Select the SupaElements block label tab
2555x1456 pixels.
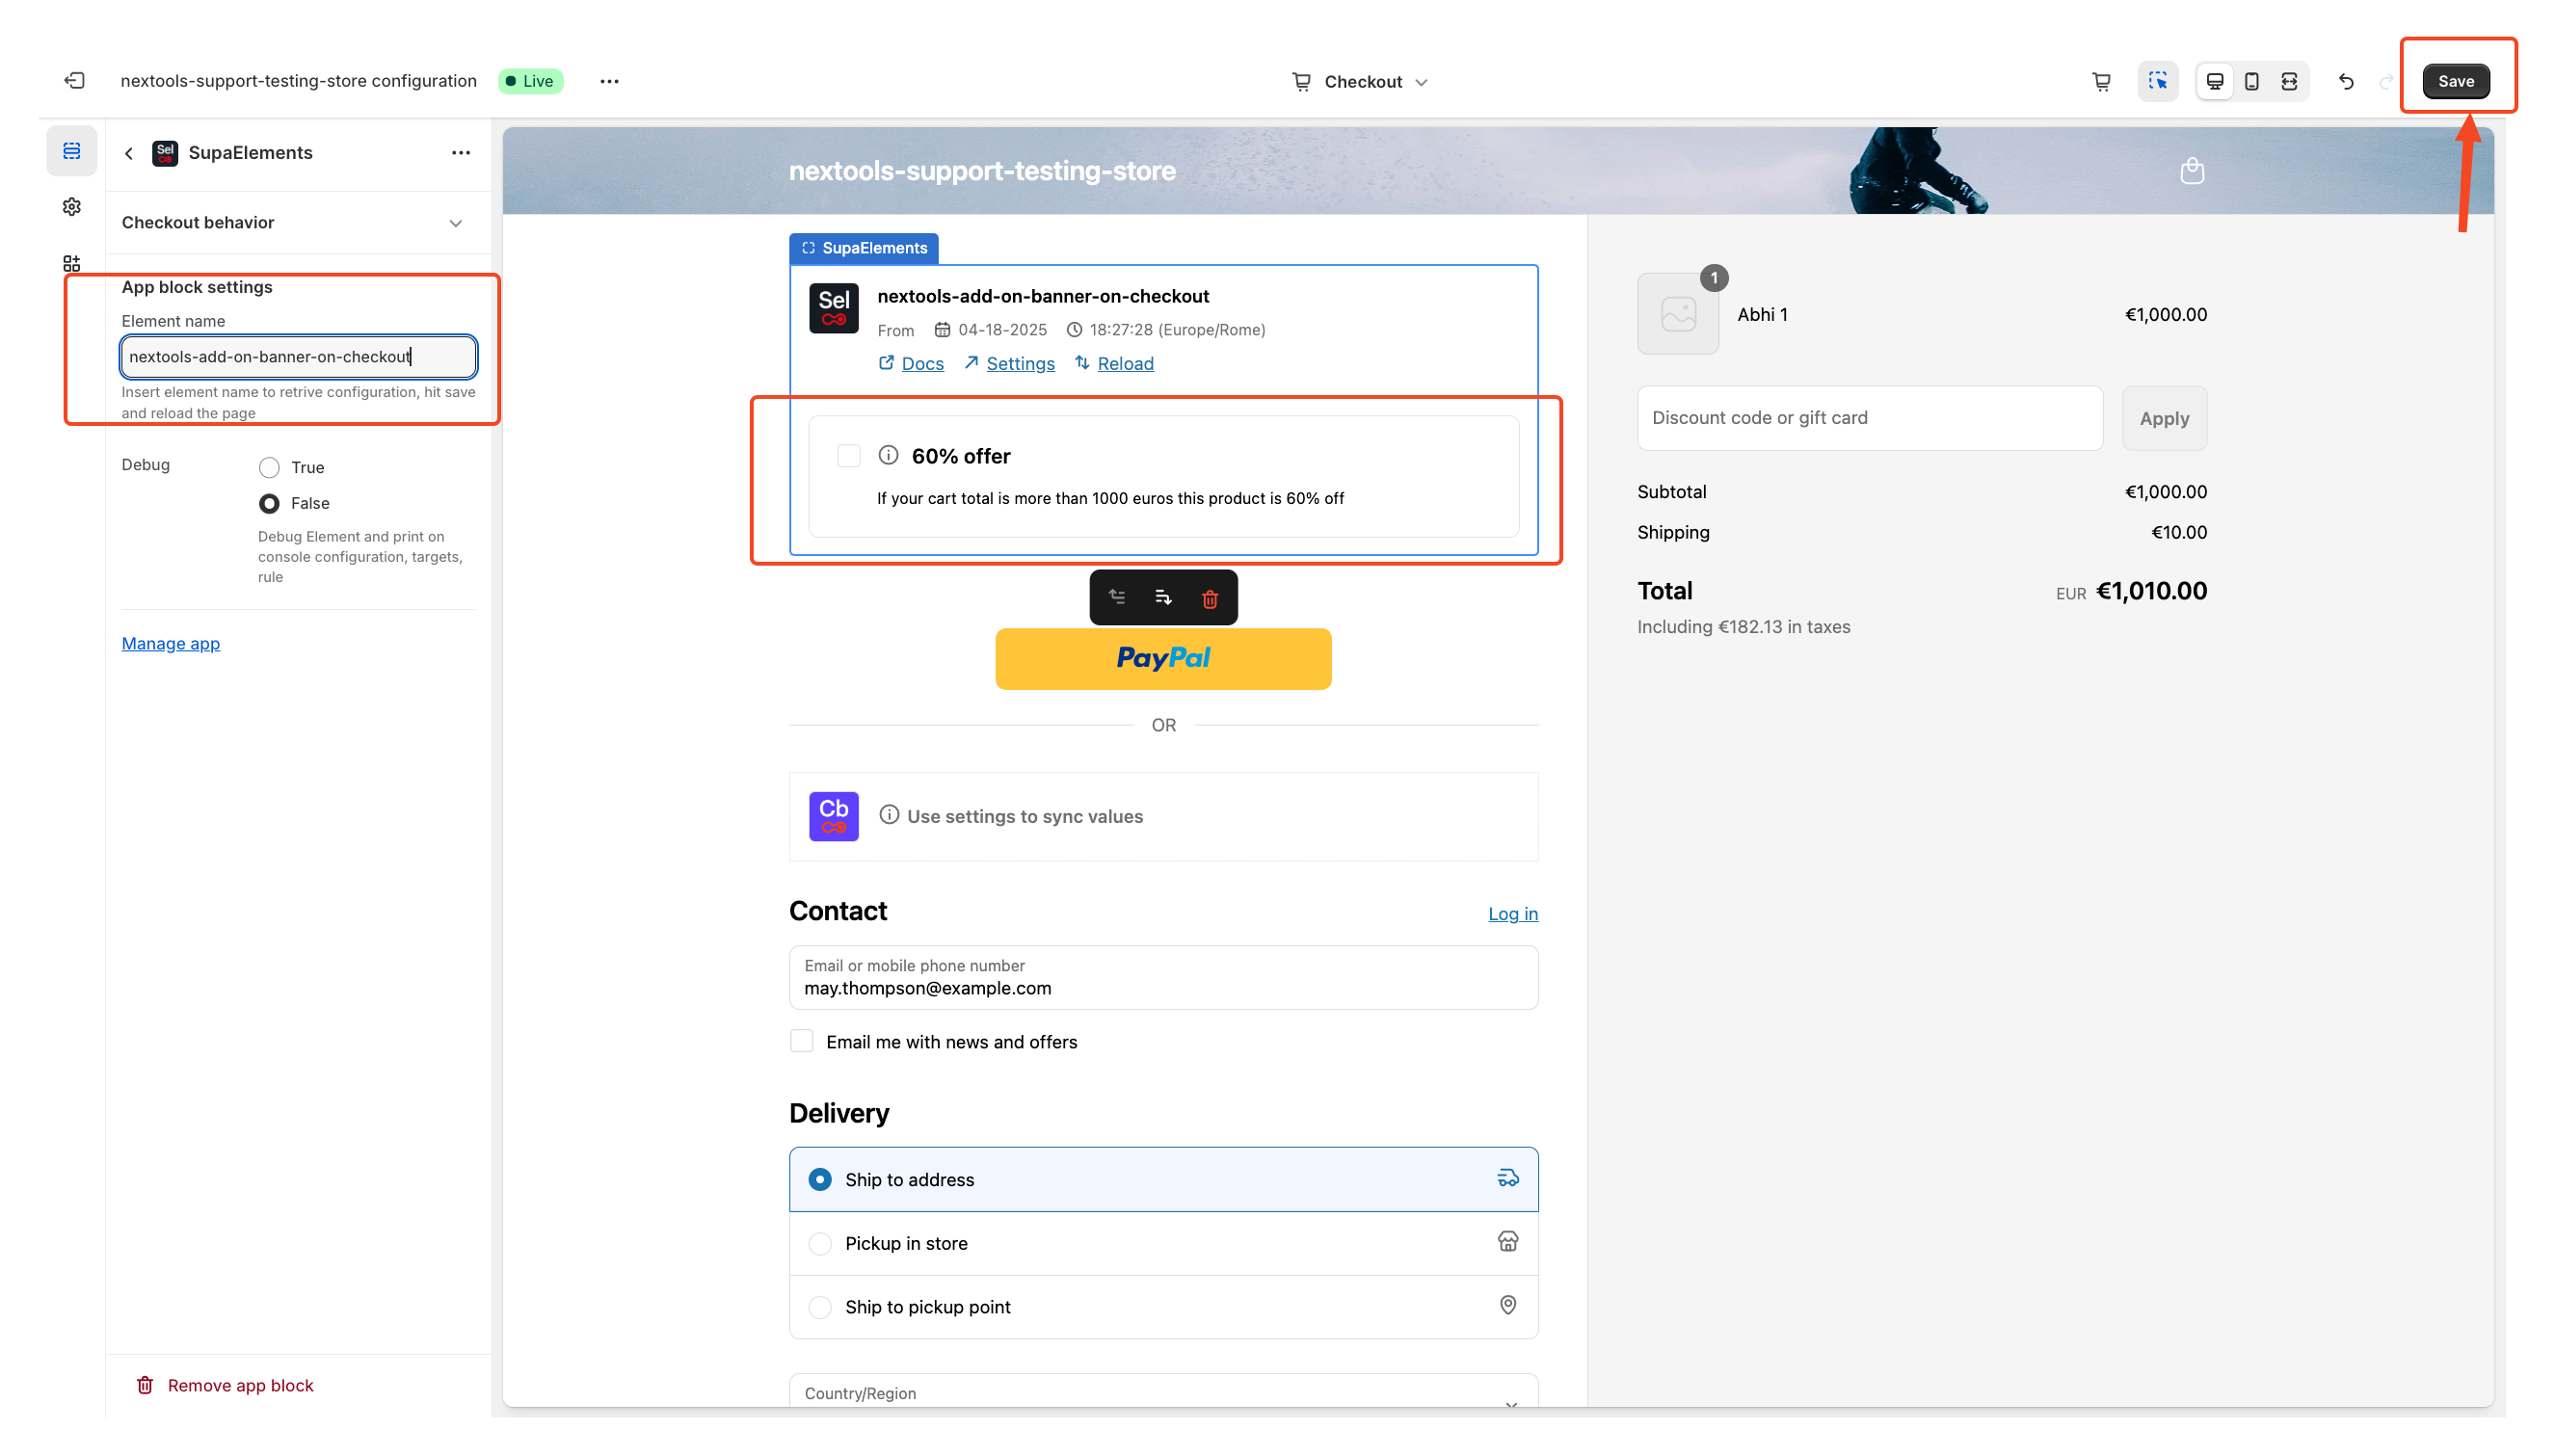click(864, 248)
